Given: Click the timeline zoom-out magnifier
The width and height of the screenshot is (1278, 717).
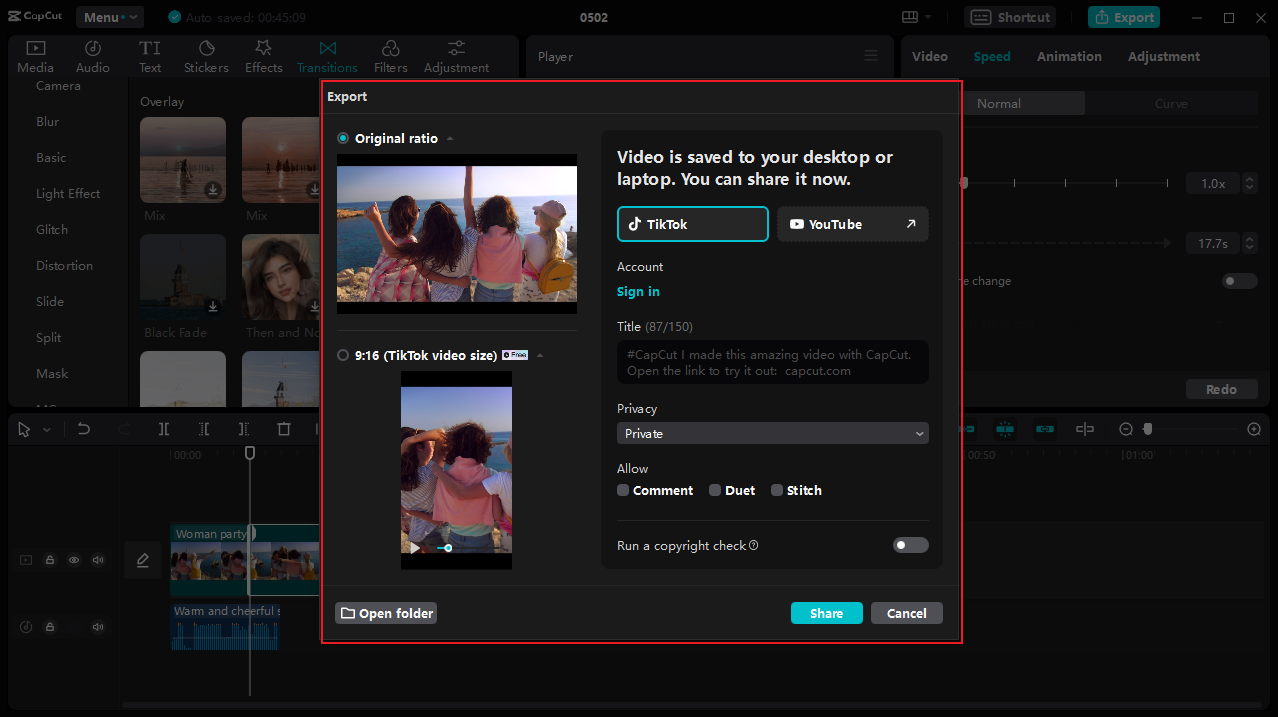Looking at the screenshot, I should [x=1126, y=429].
